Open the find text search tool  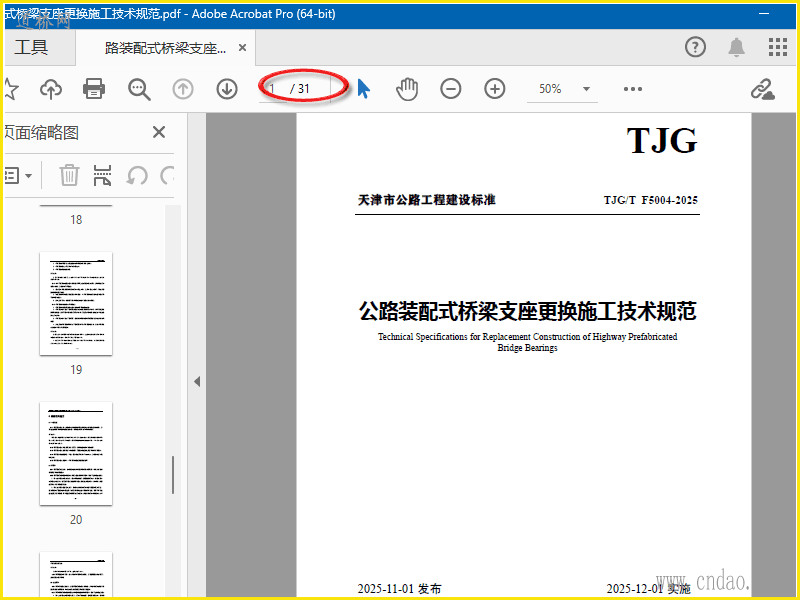pos(139,89)
